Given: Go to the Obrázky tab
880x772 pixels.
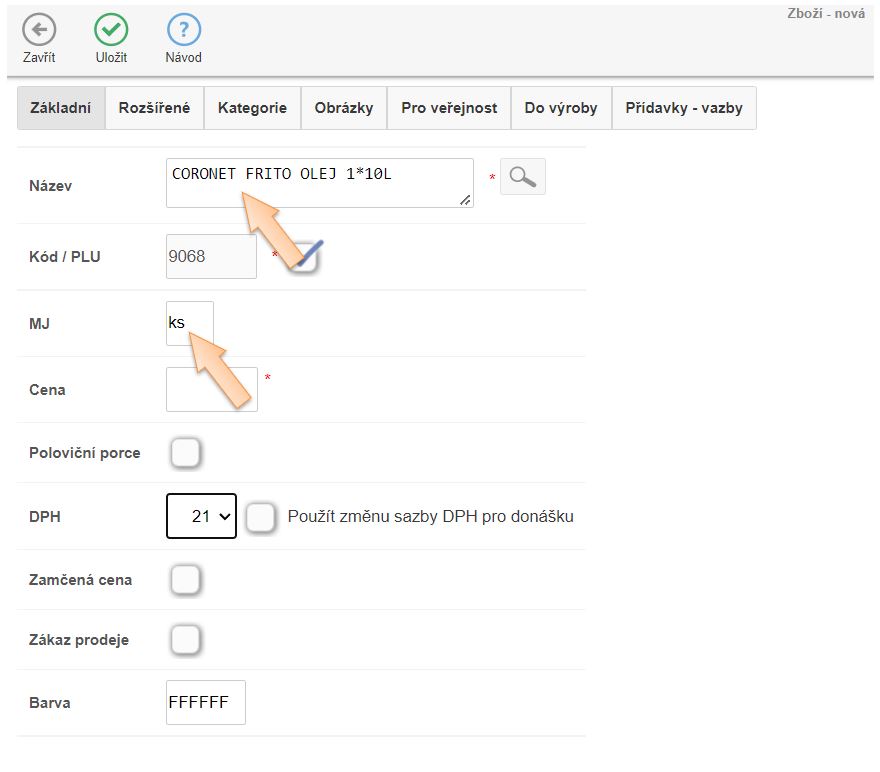Looking at the screenshot, I should click(343, 108).
